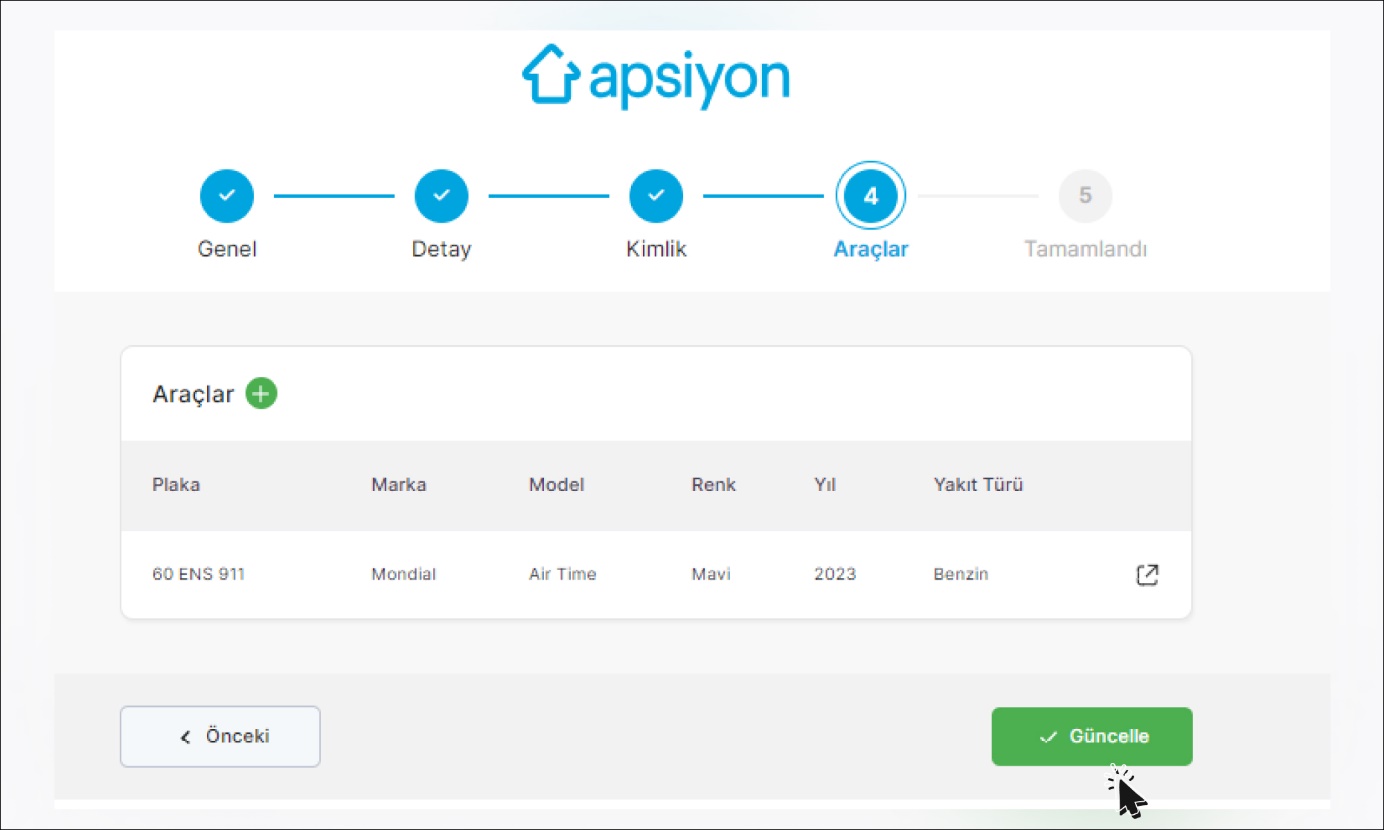Go back with the Önceki button
The height and width of the screenshot is (830, 1384).
pyautogui.click(x=220, y=737)
